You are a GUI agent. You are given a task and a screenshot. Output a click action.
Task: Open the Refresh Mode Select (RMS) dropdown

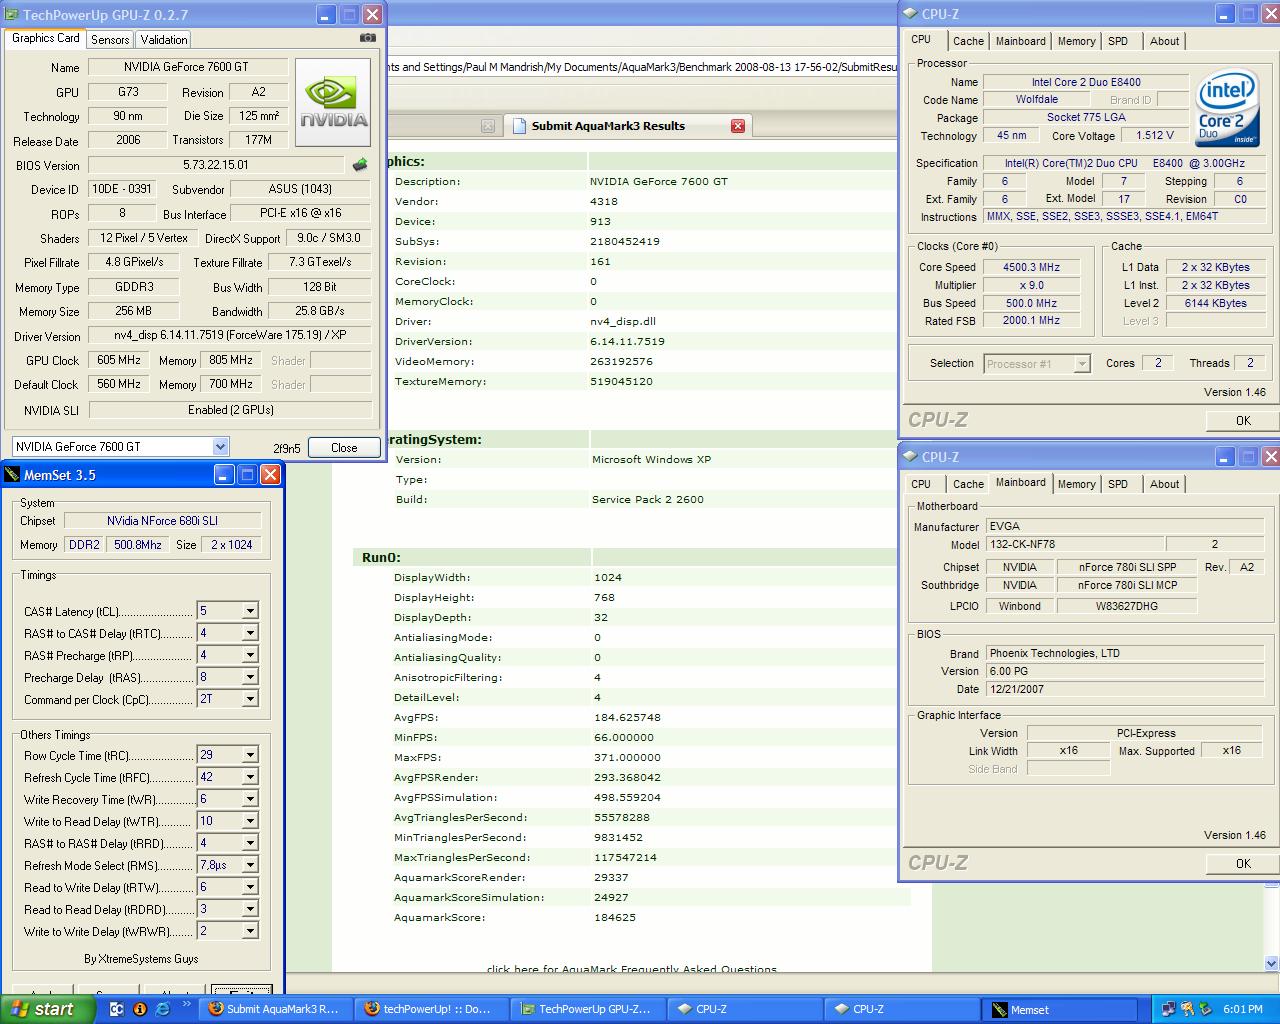250,865
